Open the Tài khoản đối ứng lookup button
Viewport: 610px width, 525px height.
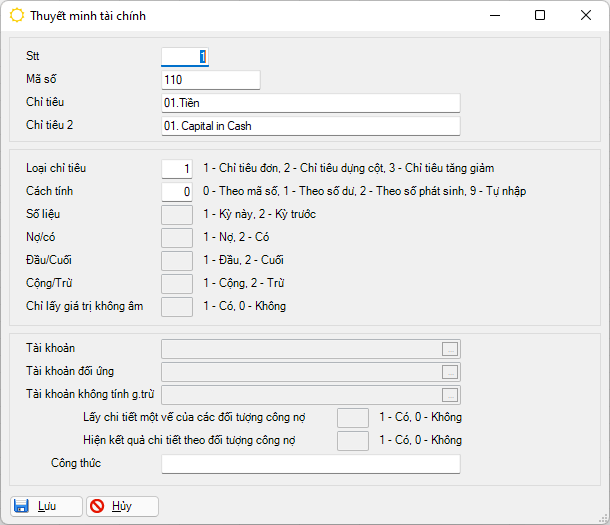(x=450, y=372)
